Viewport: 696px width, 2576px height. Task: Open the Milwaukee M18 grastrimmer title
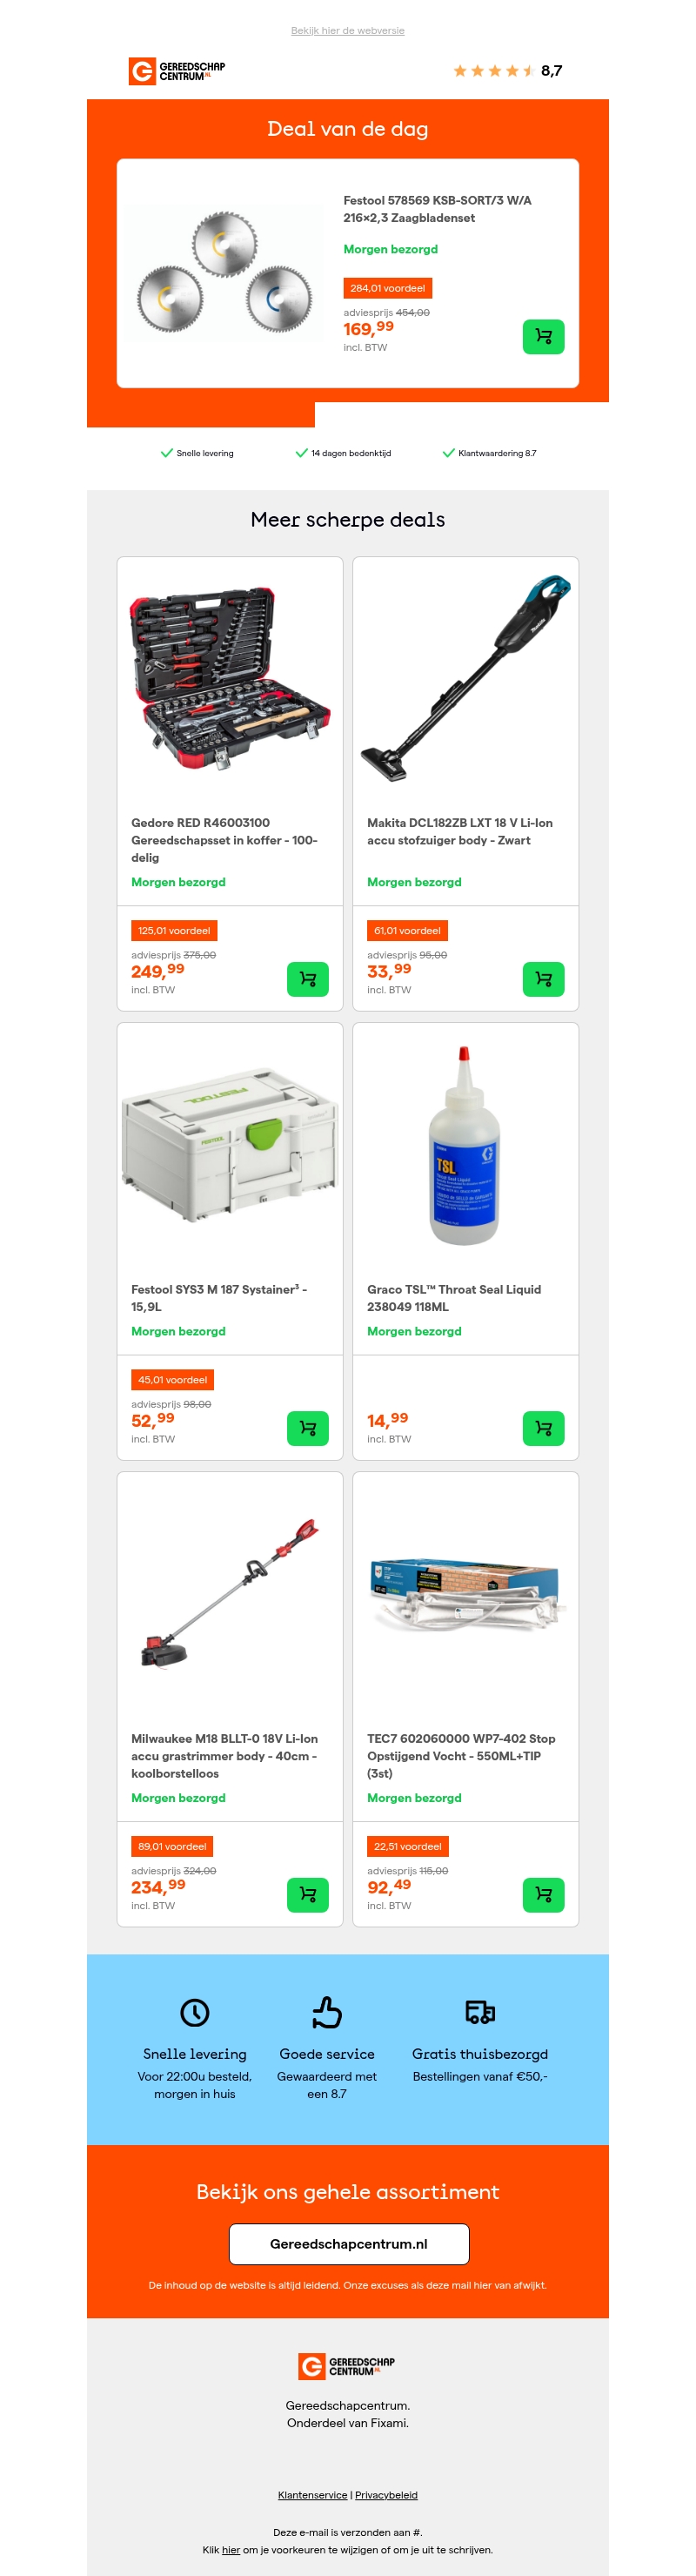click(x=225, y=1756)
